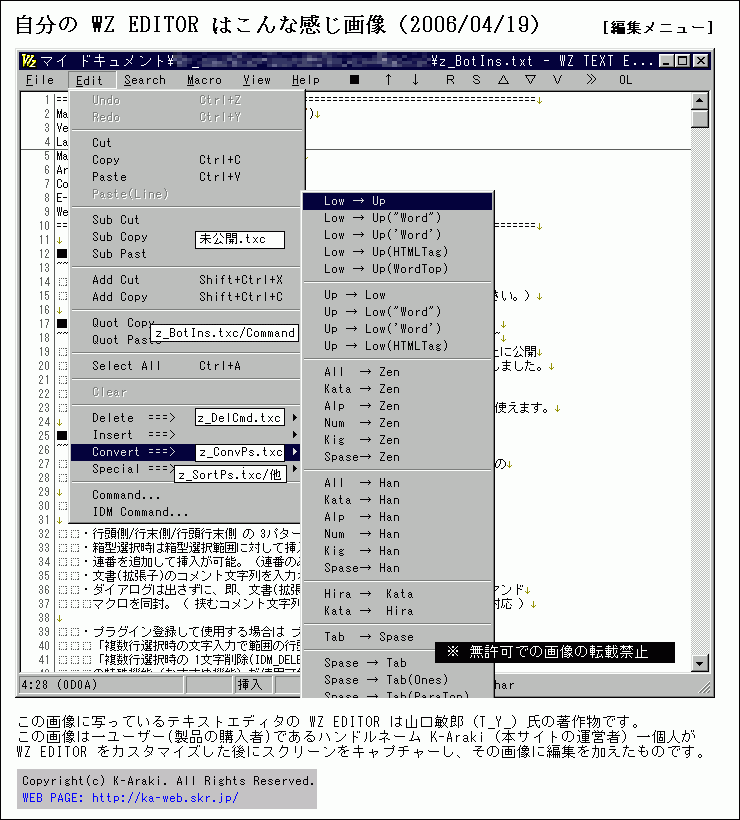Image resolution: width=740 pixels, height=820 pixels.
Task: Open the ka-web.skr.jp web page link
Action: (x=165, y=798)
